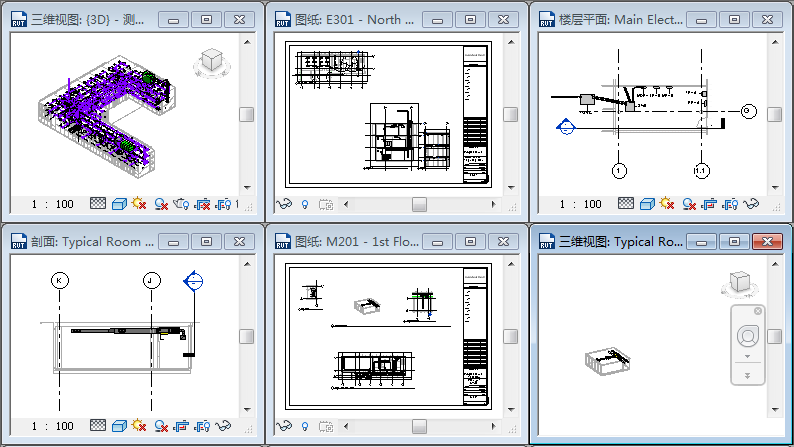Image resolution: width=794 pixels, height=447 pixels.
Task: Open Visual Style in the Main Electrical floor plan
Action: click(646, 204)
